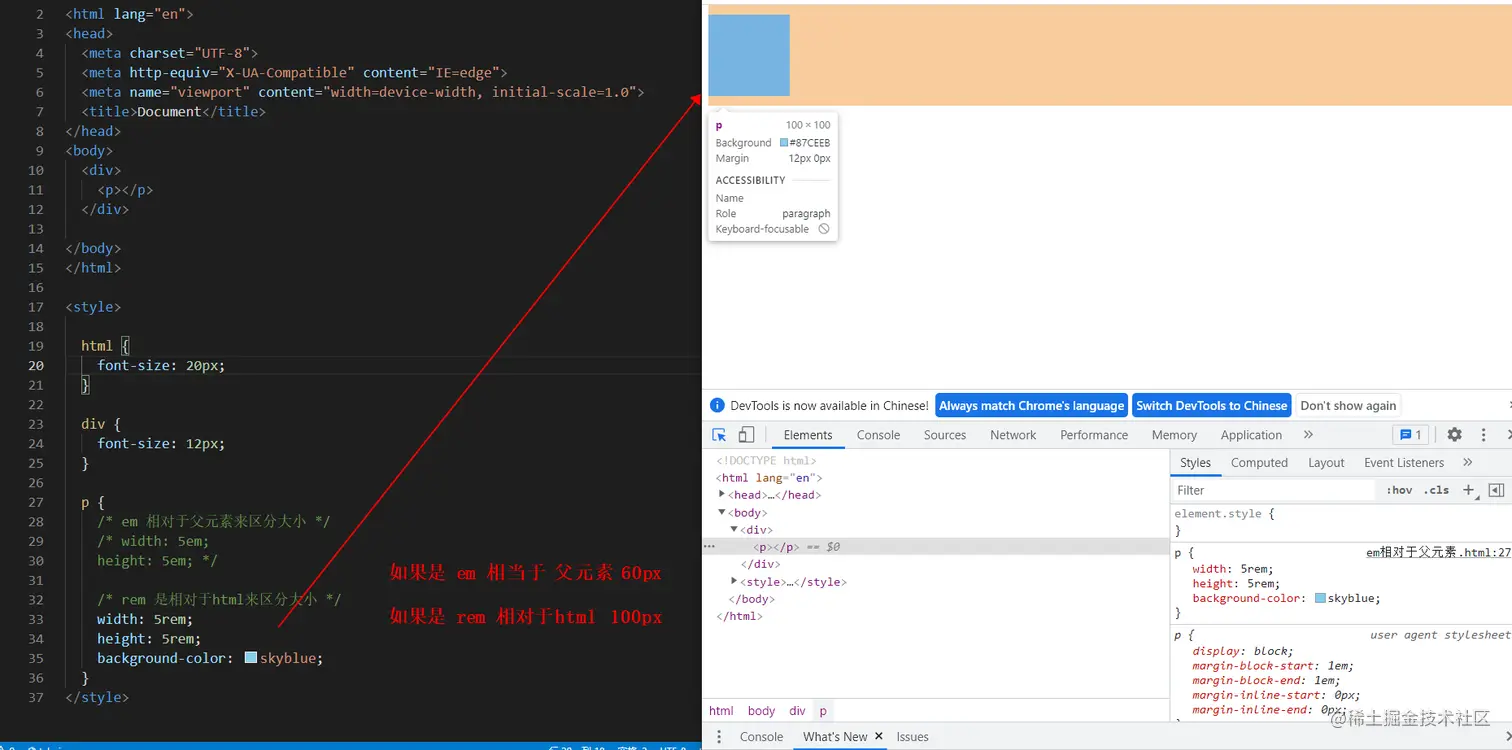This screenshot has width=1512, height=750.
Task: Open the drawer three-dot menu beside Console
Action: point(719,737)
